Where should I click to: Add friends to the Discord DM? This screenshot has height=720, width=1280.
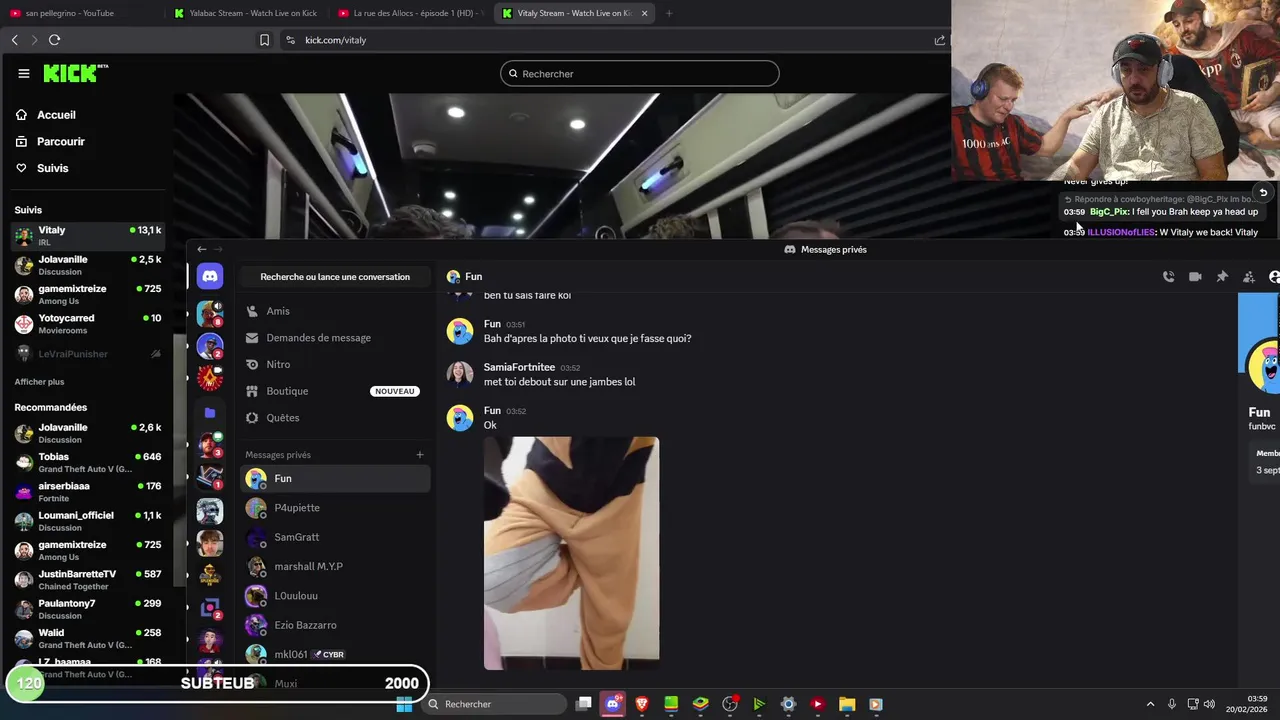1249,277
